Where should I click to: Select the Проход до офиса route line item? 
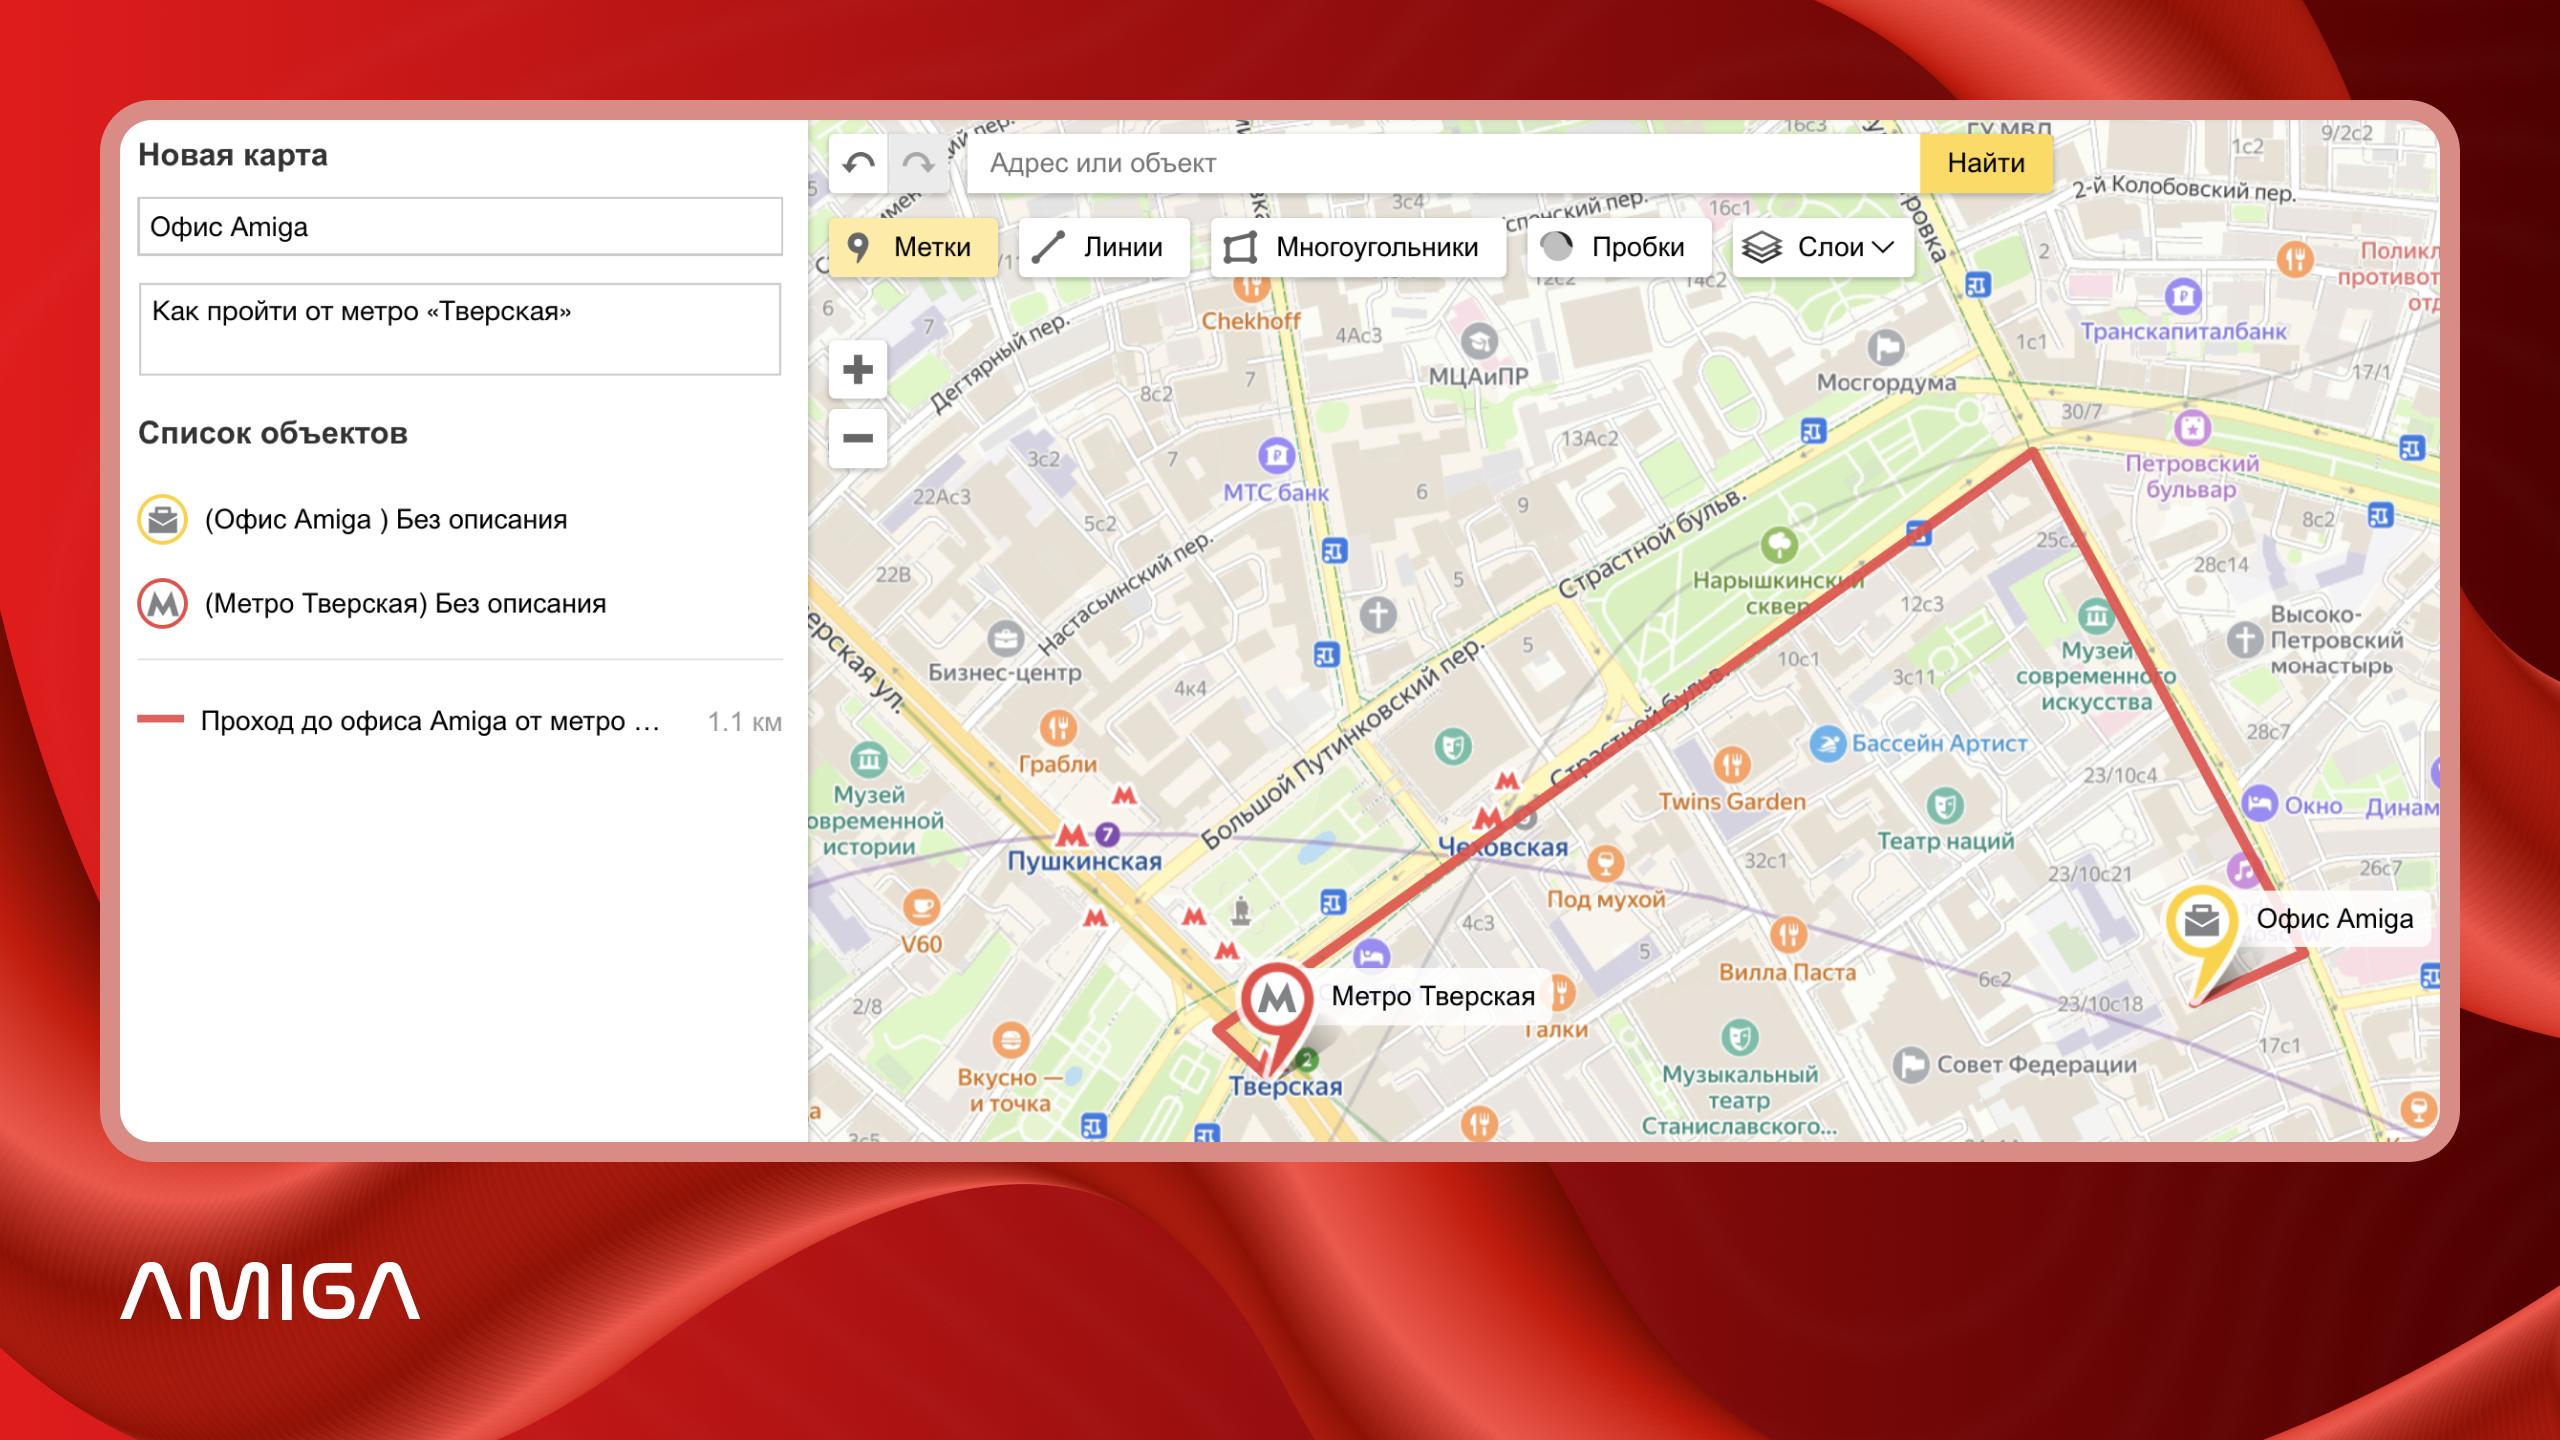pos(430,721)
